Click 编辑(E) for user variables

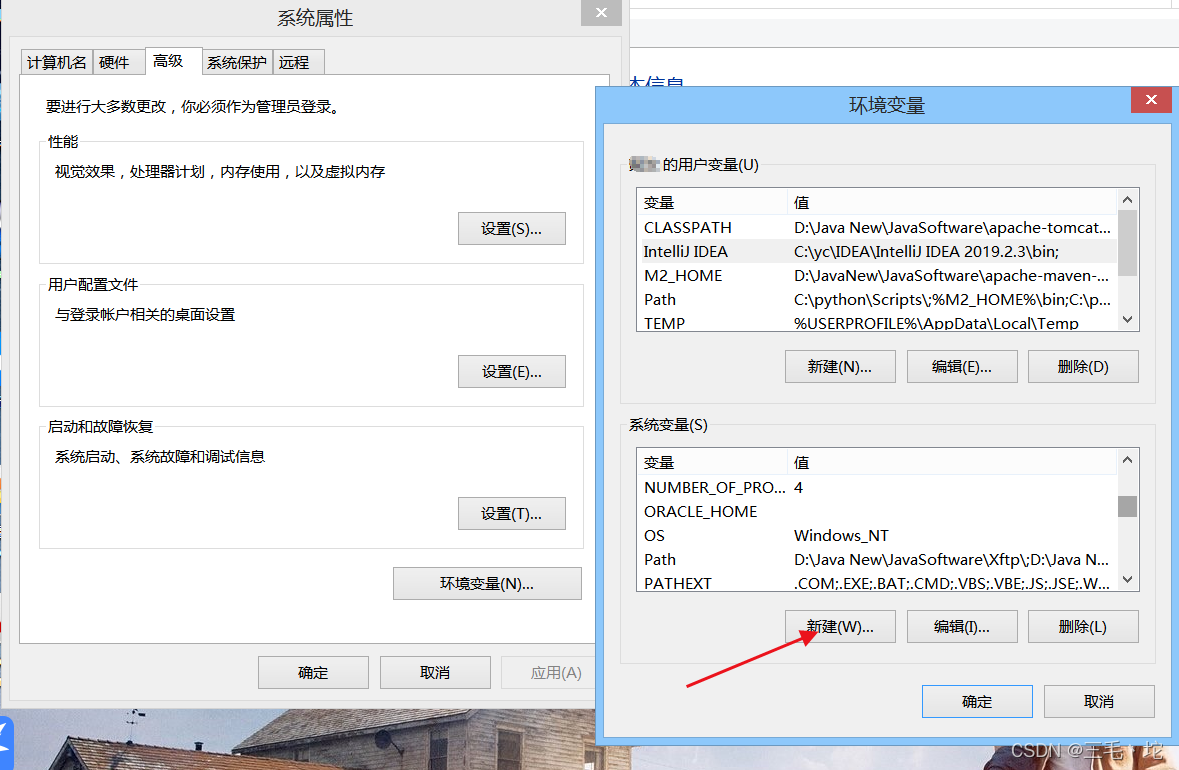pyautogui.click(x=961, y=366)
